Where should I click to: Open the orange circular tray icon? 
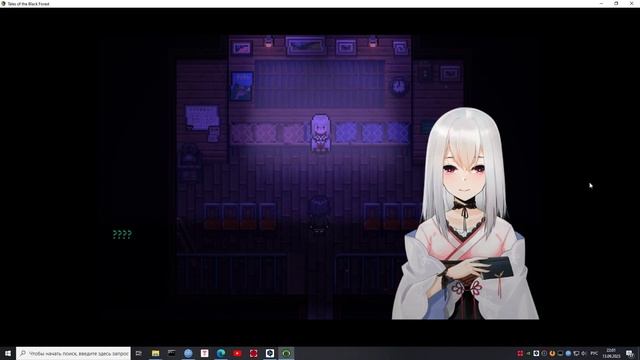coord(552,353)
